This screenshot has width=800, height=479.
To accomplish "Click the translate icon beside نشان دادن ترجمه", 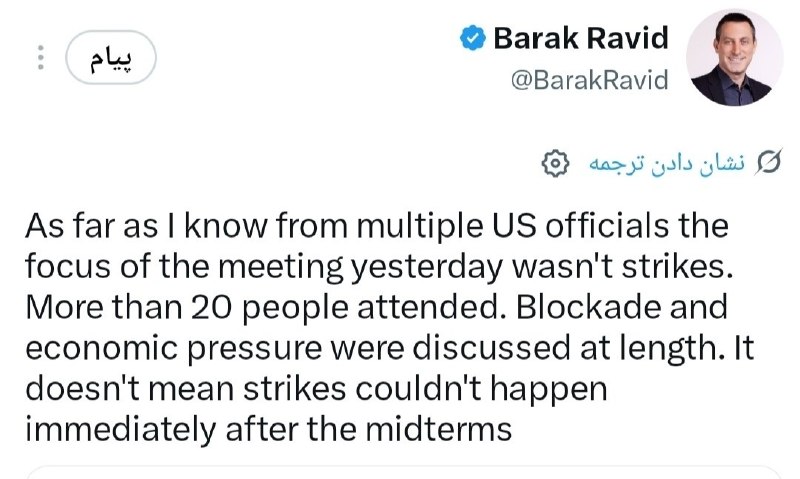I will [x=768, y=162].
